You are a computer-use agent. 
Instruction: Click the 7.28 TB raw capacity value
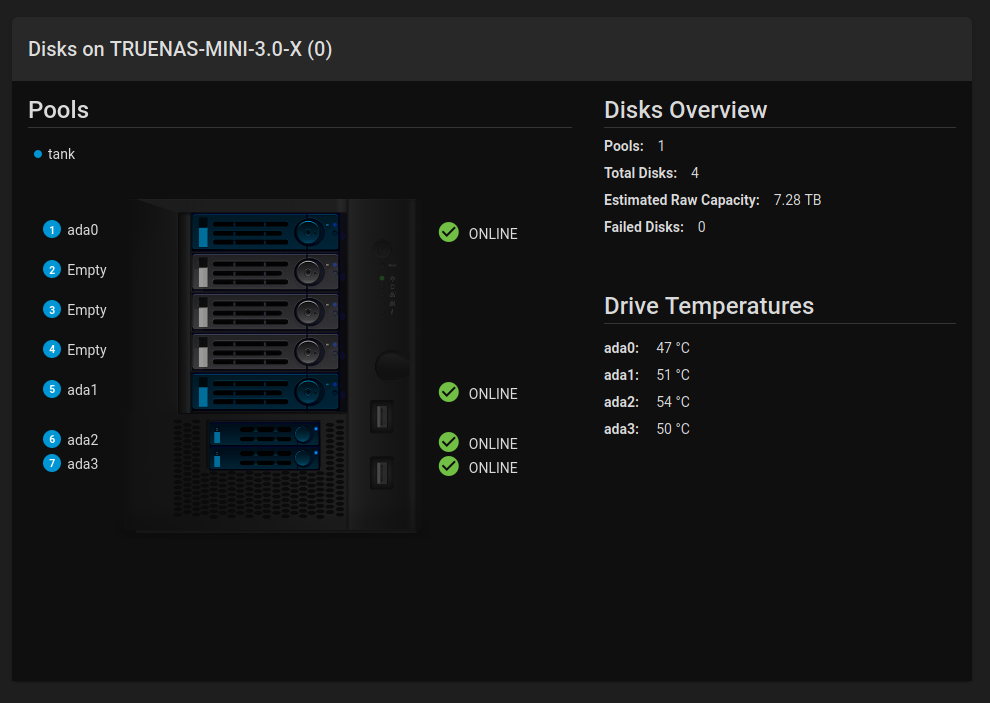797,200
